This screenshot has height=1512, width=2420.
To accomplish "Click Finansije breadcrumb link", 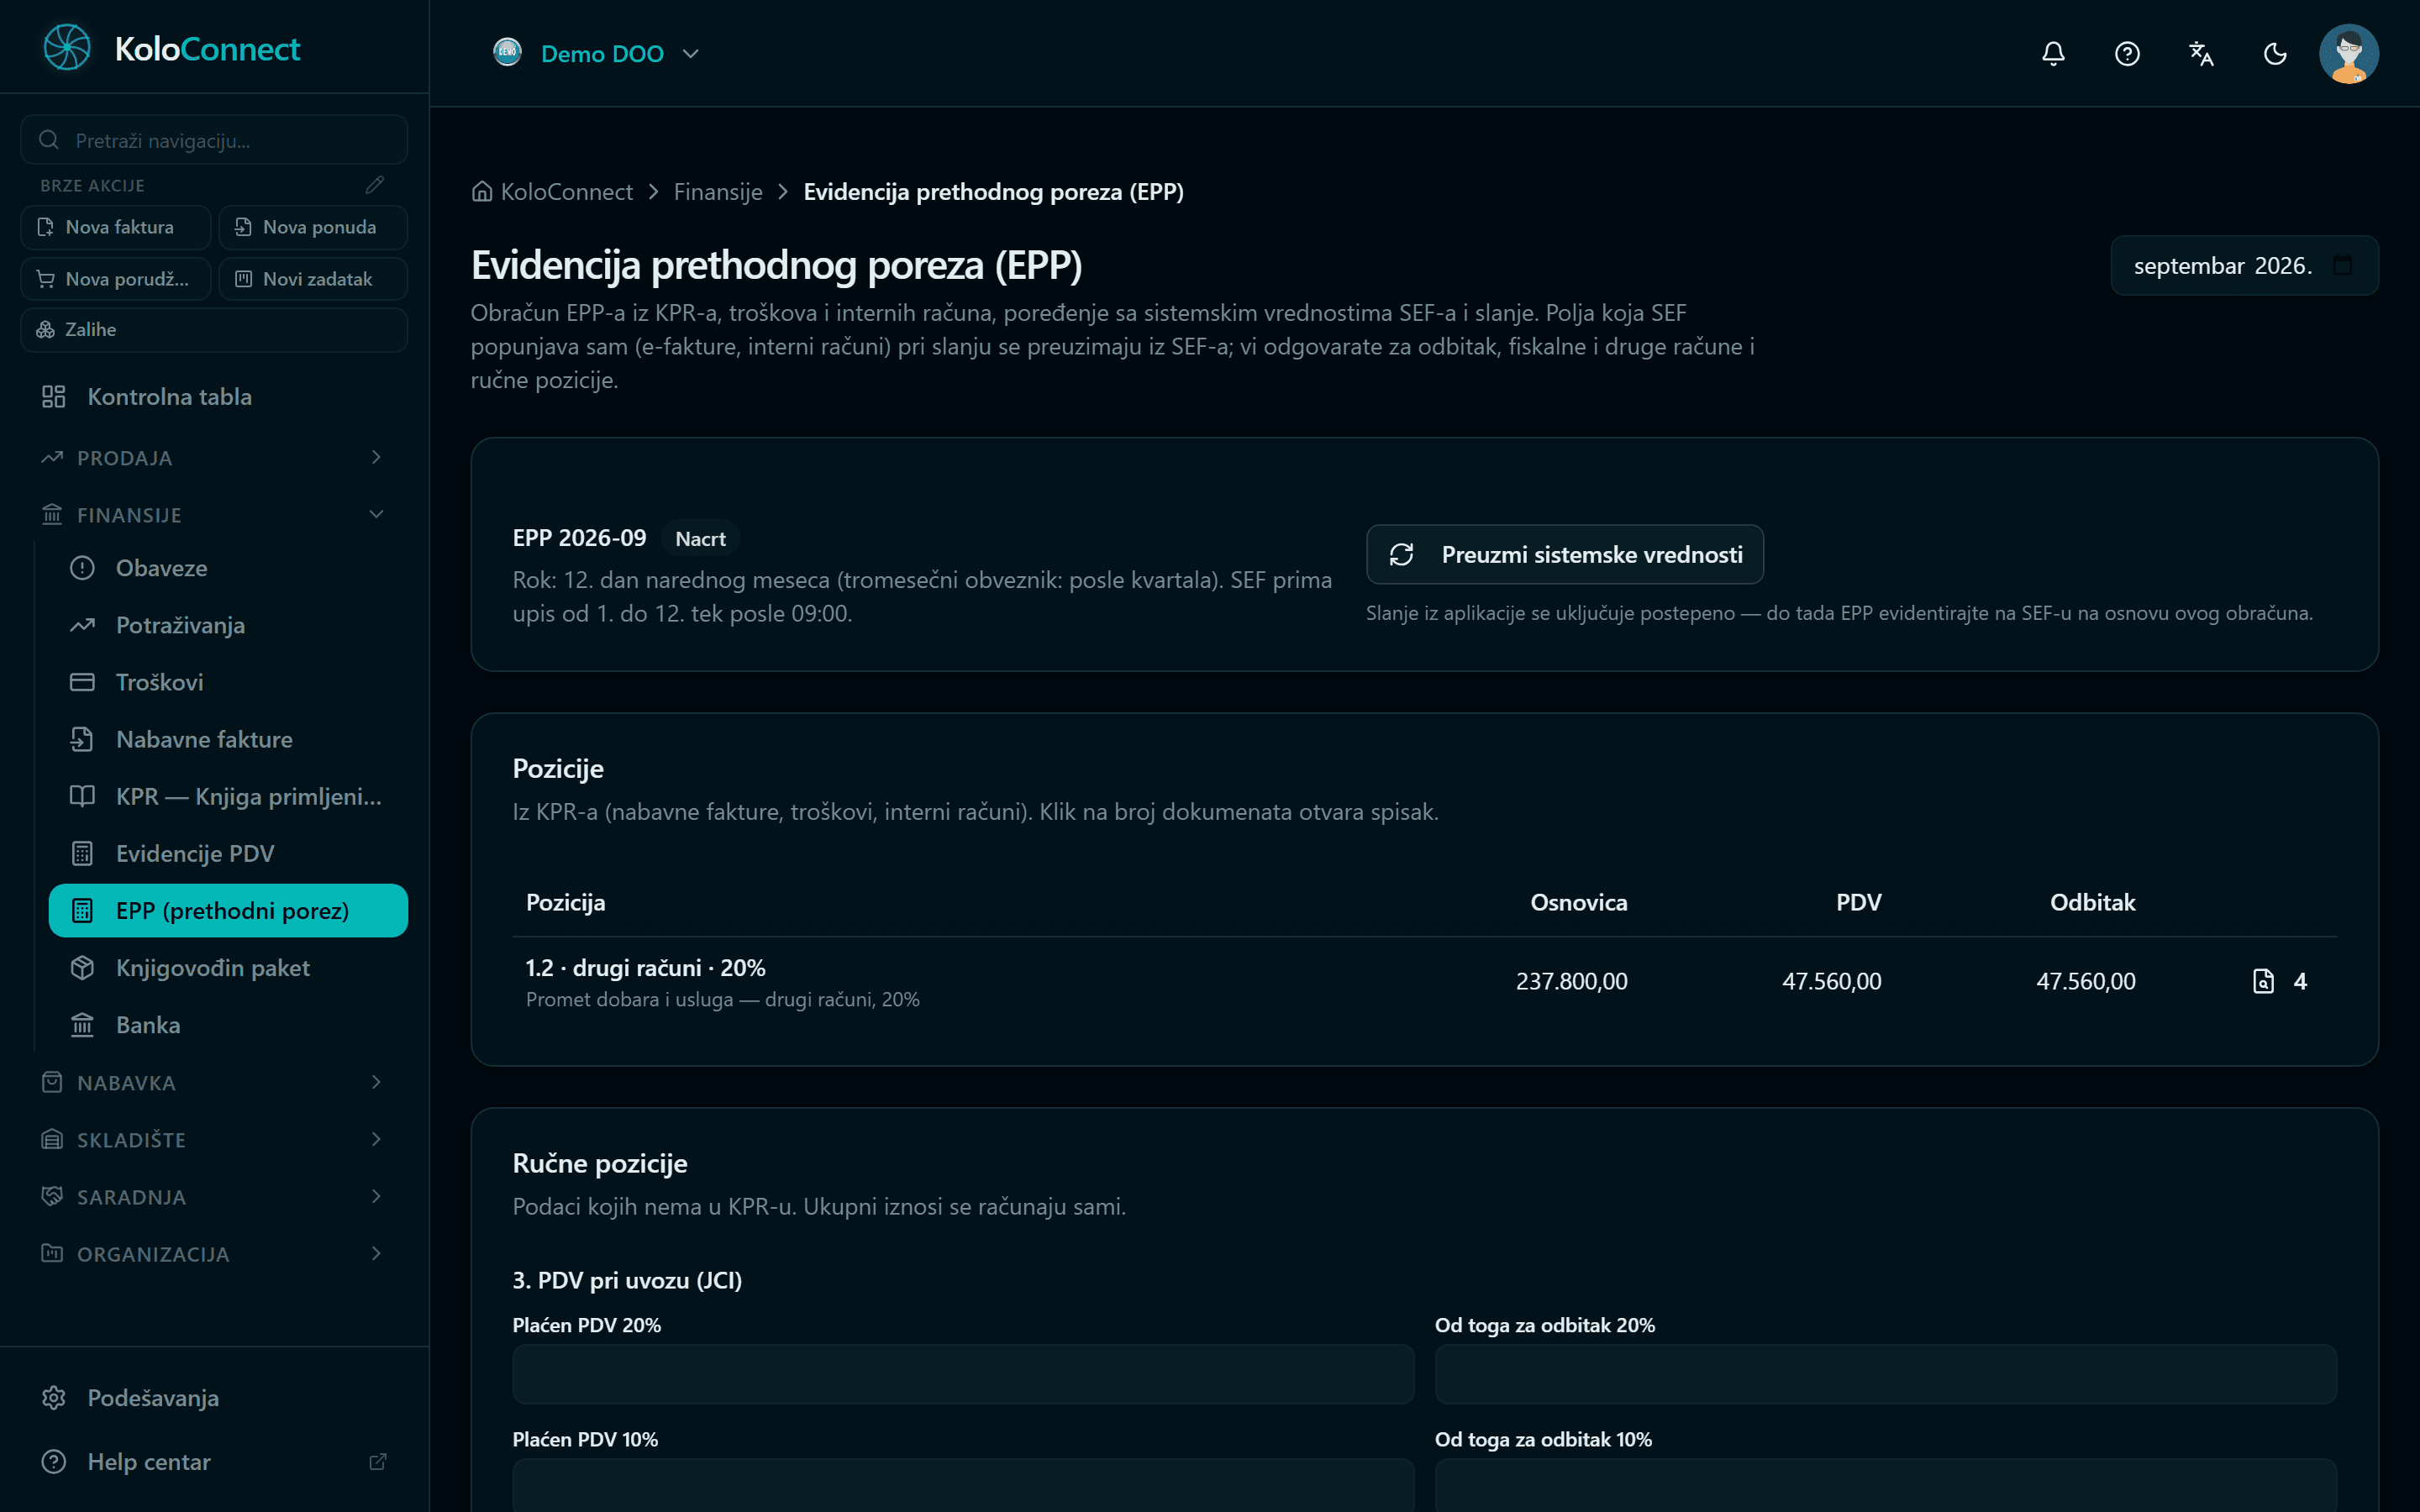I will 718,191.
